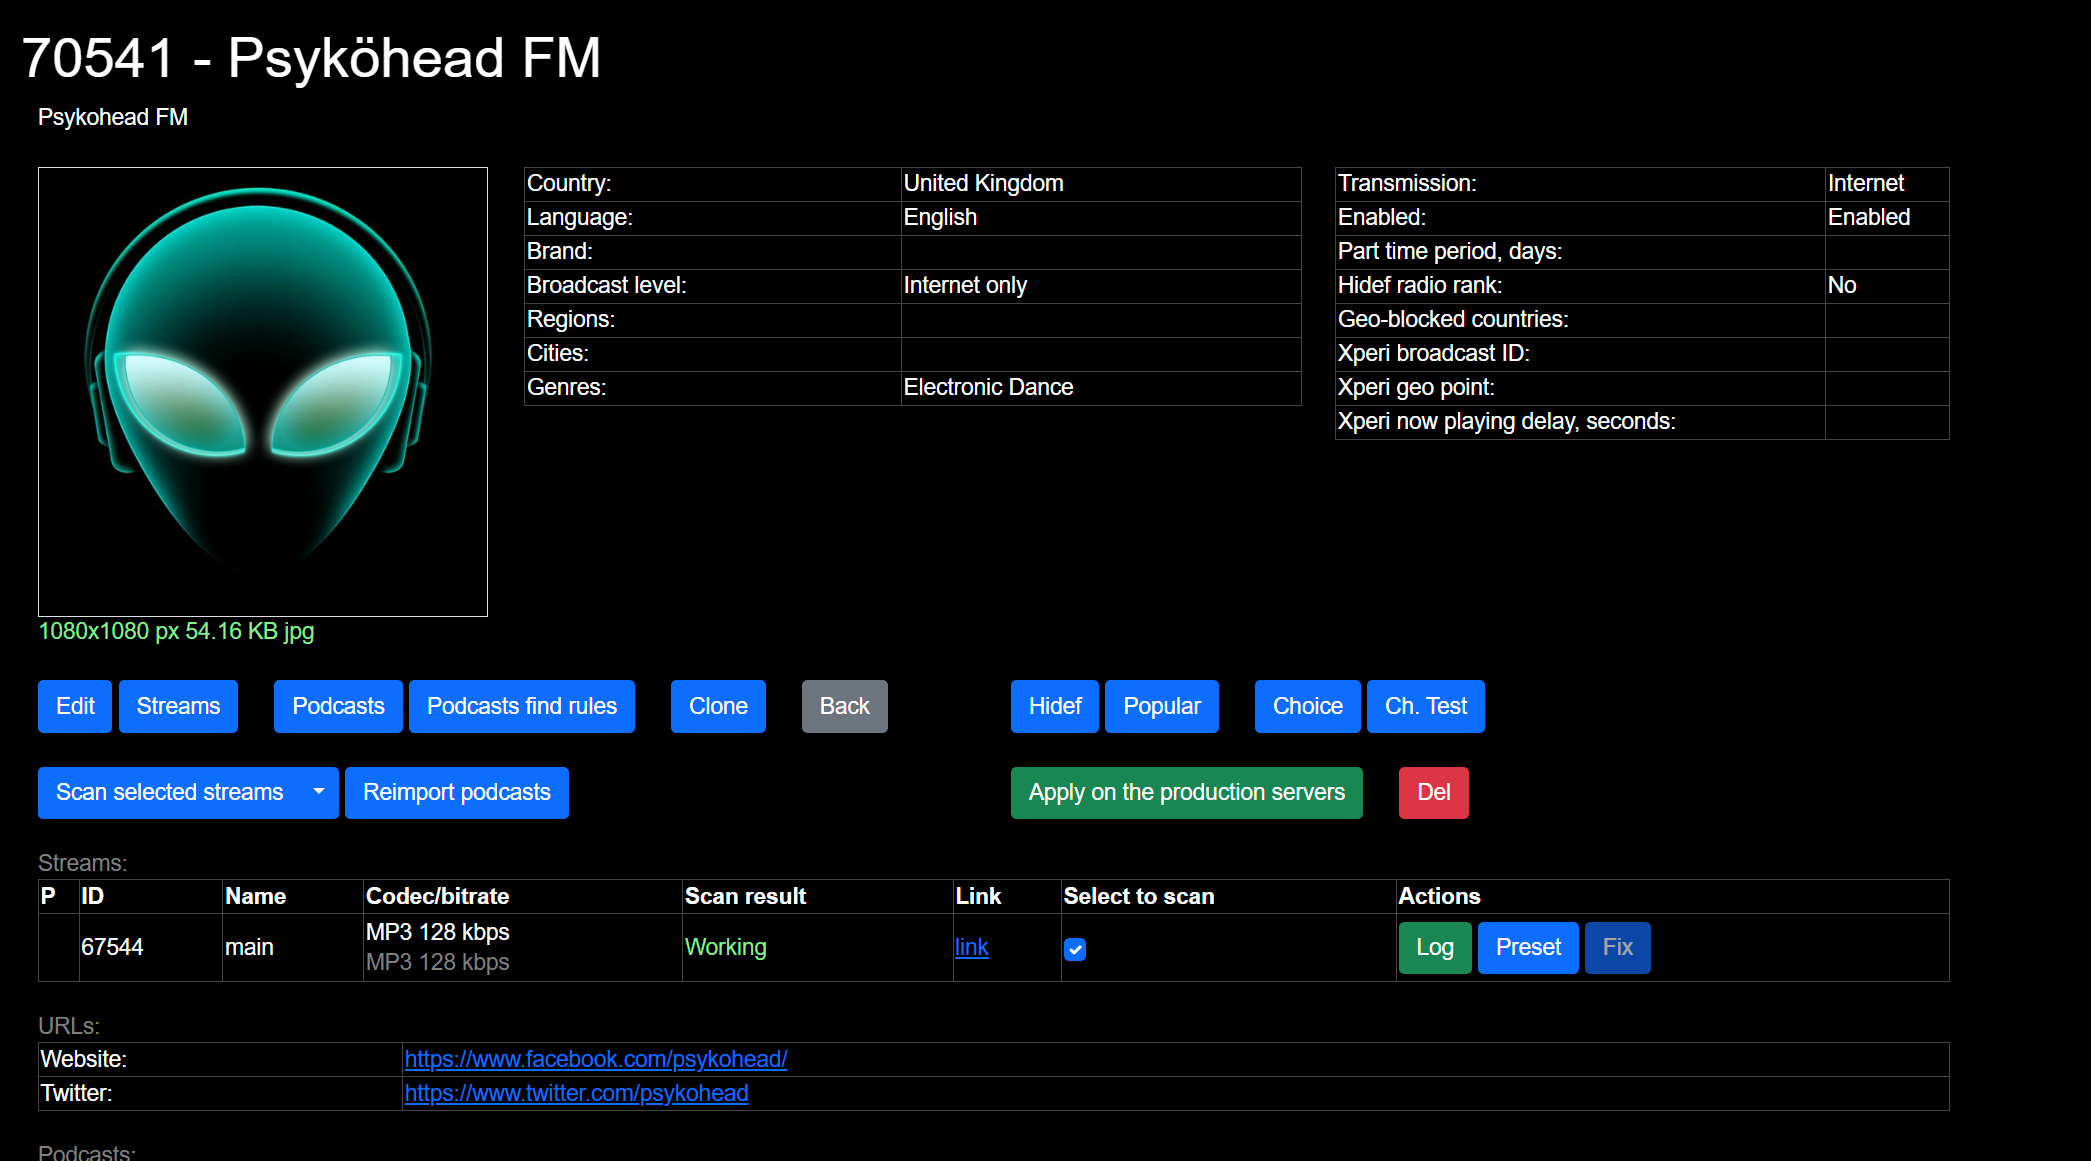
Task: Open the Log for stream 67544
Action: 1434,947
